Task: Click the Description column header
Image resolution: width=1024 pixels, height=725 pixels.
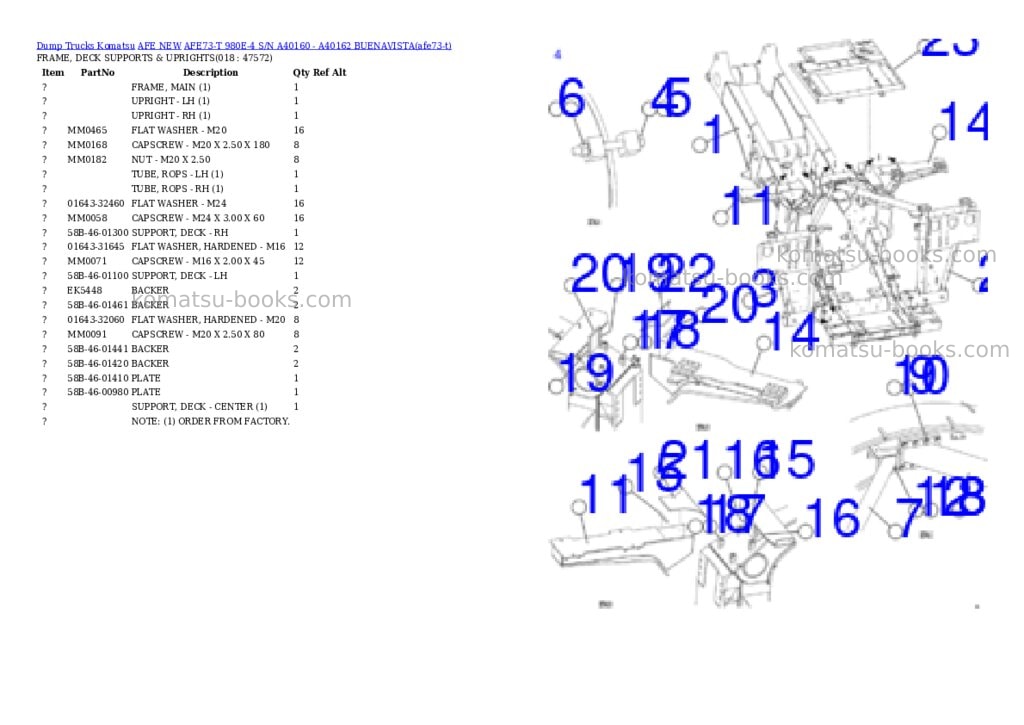Action: [x=210, y=72]
